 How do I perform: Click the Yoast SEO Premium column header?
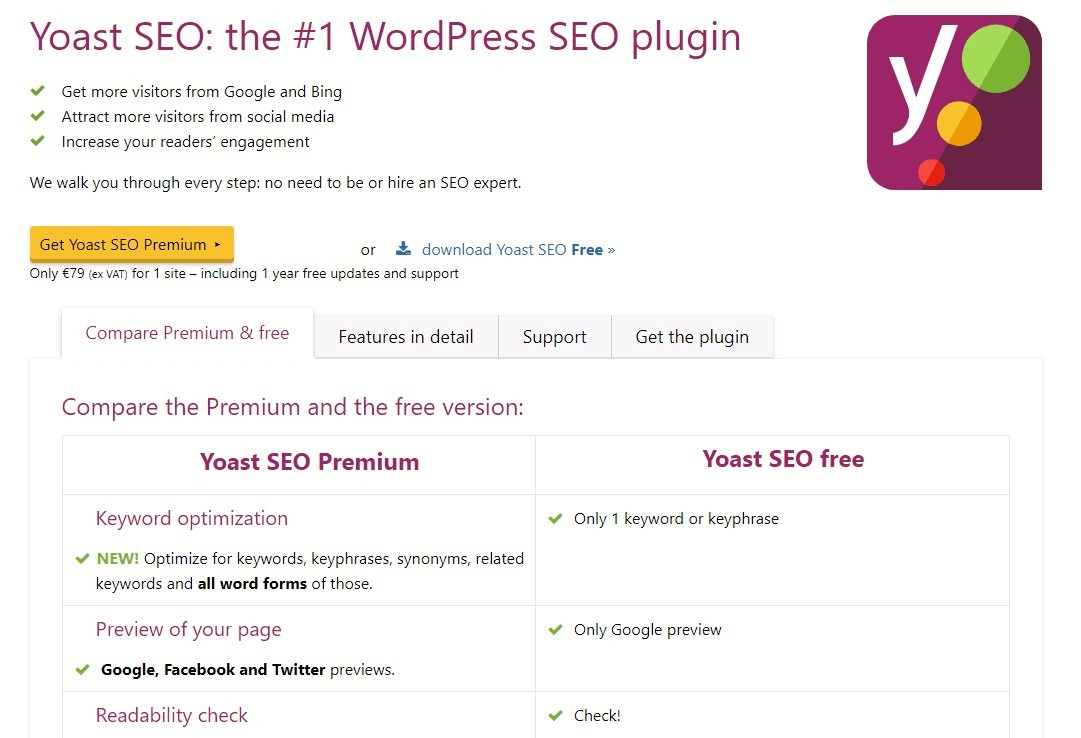coord(309,462)
